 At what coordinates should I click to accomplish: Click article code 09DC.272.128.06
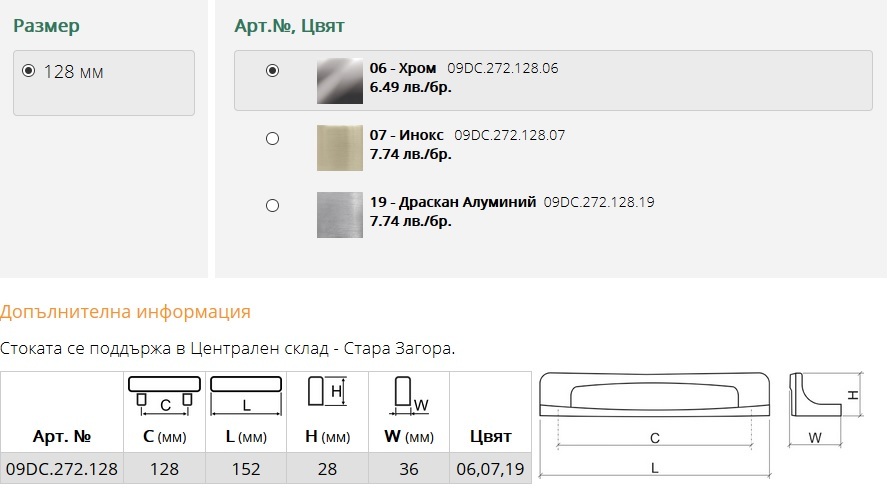502,68
